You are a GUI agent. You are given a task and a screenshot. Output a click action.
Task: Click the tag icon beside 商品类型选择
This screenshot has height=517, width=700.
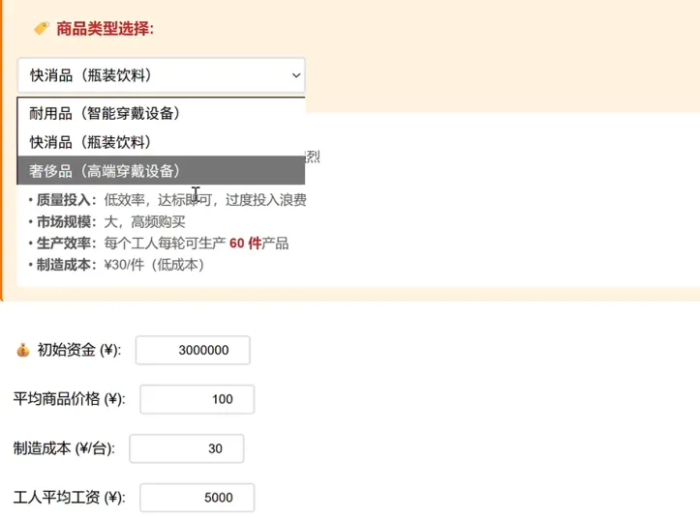click(x=42, y=29)
